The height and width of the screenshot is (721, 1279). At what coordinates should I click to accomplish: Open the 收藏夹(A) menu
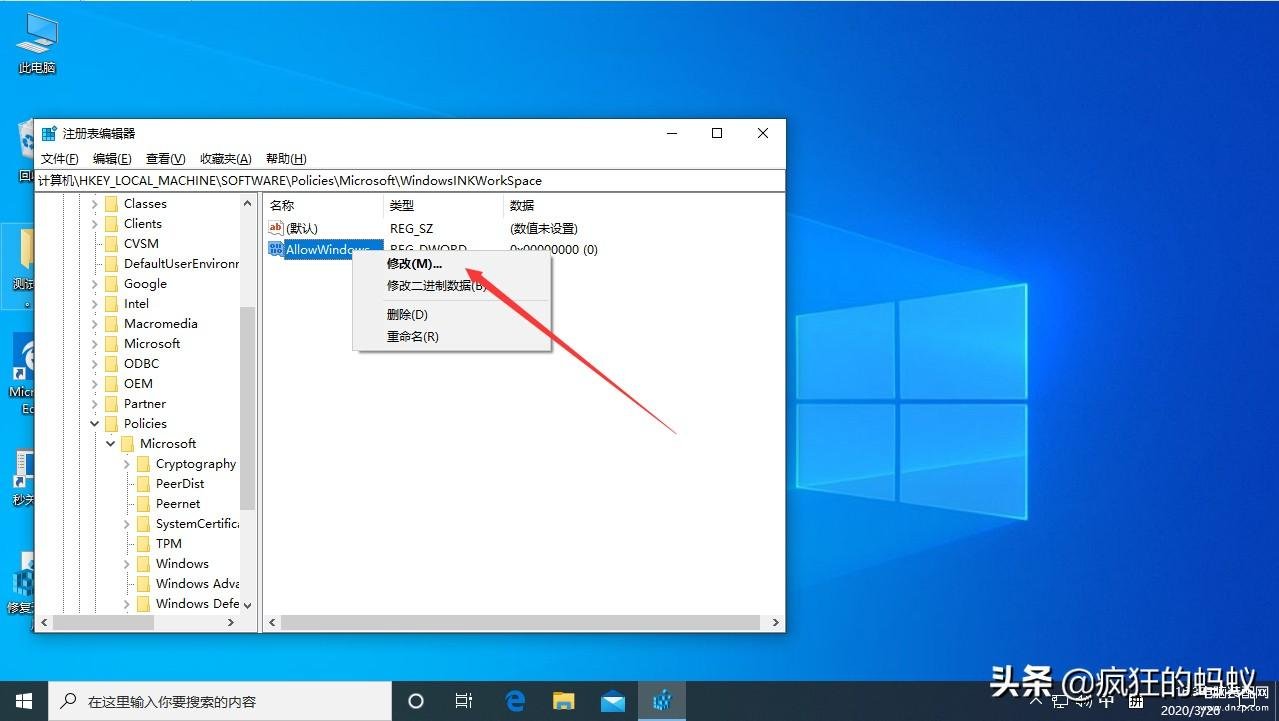[x=226, y=159]
